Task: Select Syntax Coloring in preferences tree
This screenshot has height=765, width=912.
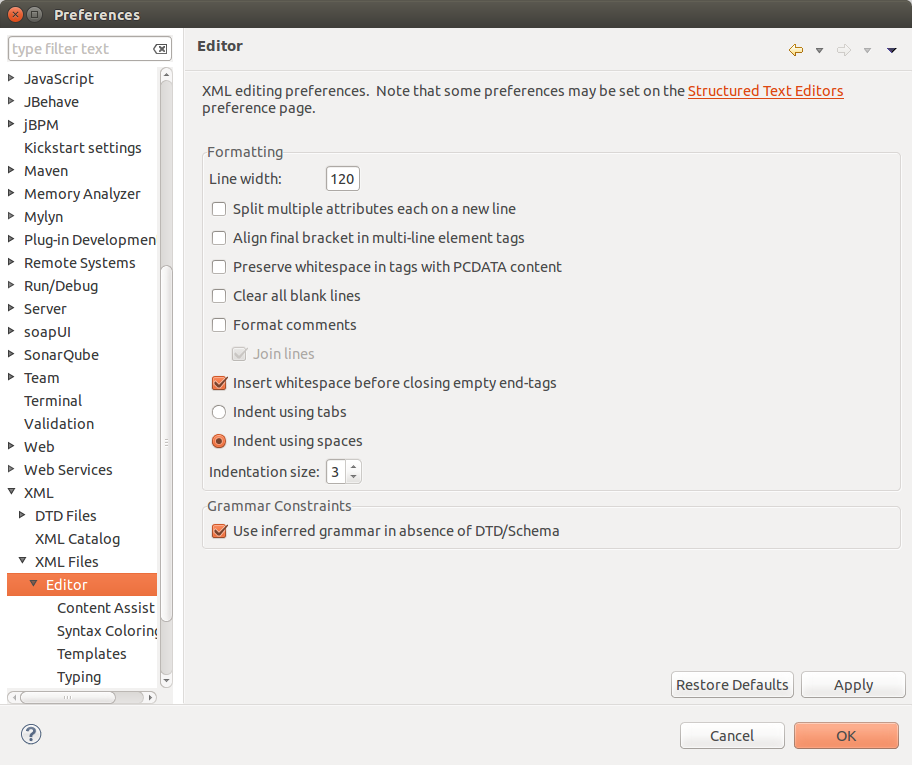Action: pos(106,631)
